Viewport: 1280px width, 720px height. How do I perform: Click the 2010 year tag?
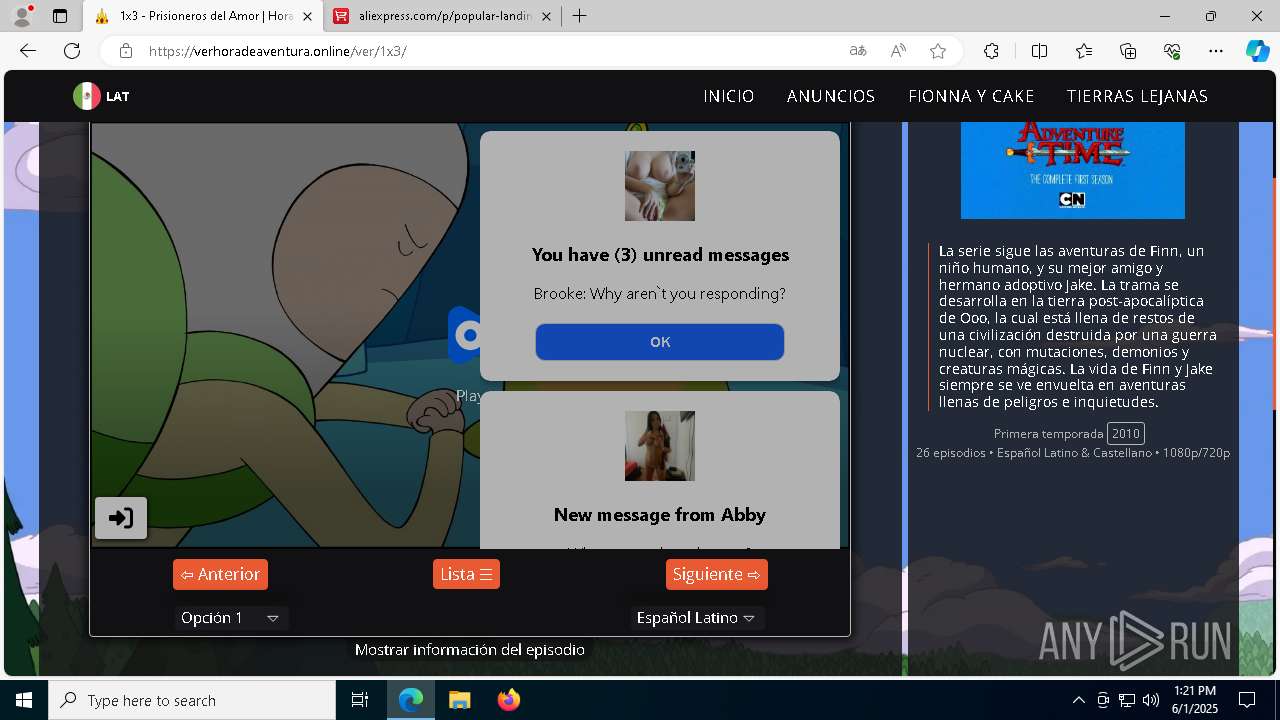pyautogui.click(x=1126, y=433)
